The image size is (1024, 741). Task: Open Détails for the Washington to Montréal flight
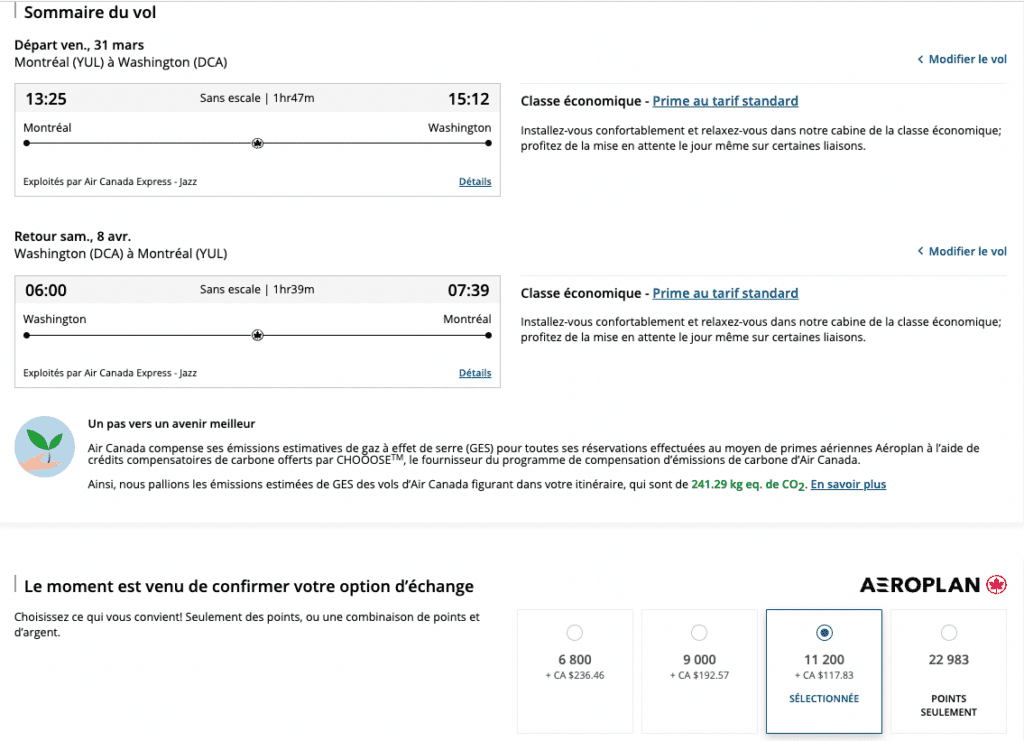475,373
